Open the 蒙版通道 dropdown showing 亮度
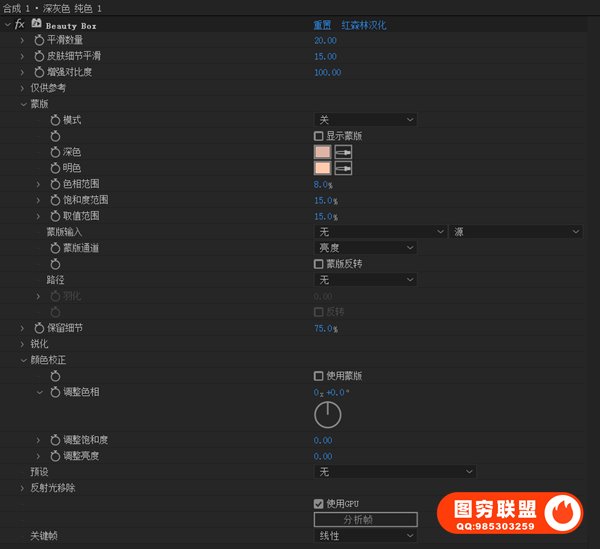Screen dimensions: 600x549 365,247
